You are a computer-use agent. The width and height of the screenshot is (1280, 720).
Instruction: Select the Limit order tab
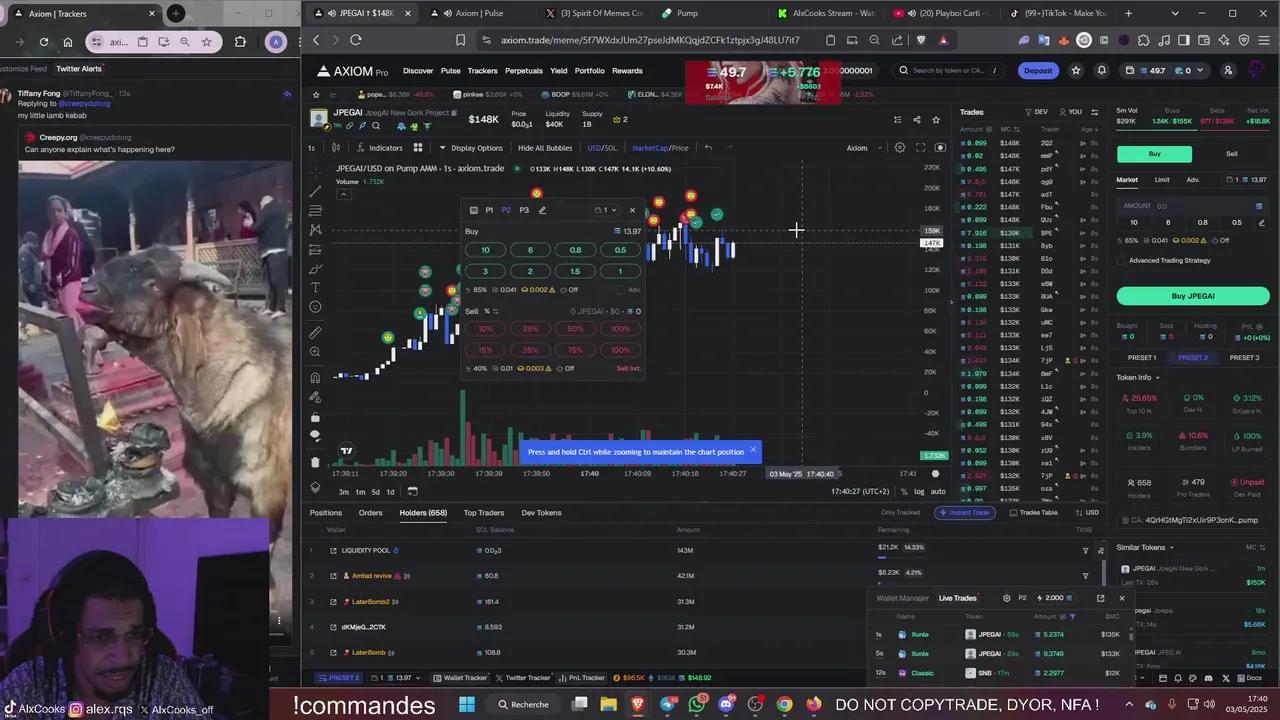1162,180
